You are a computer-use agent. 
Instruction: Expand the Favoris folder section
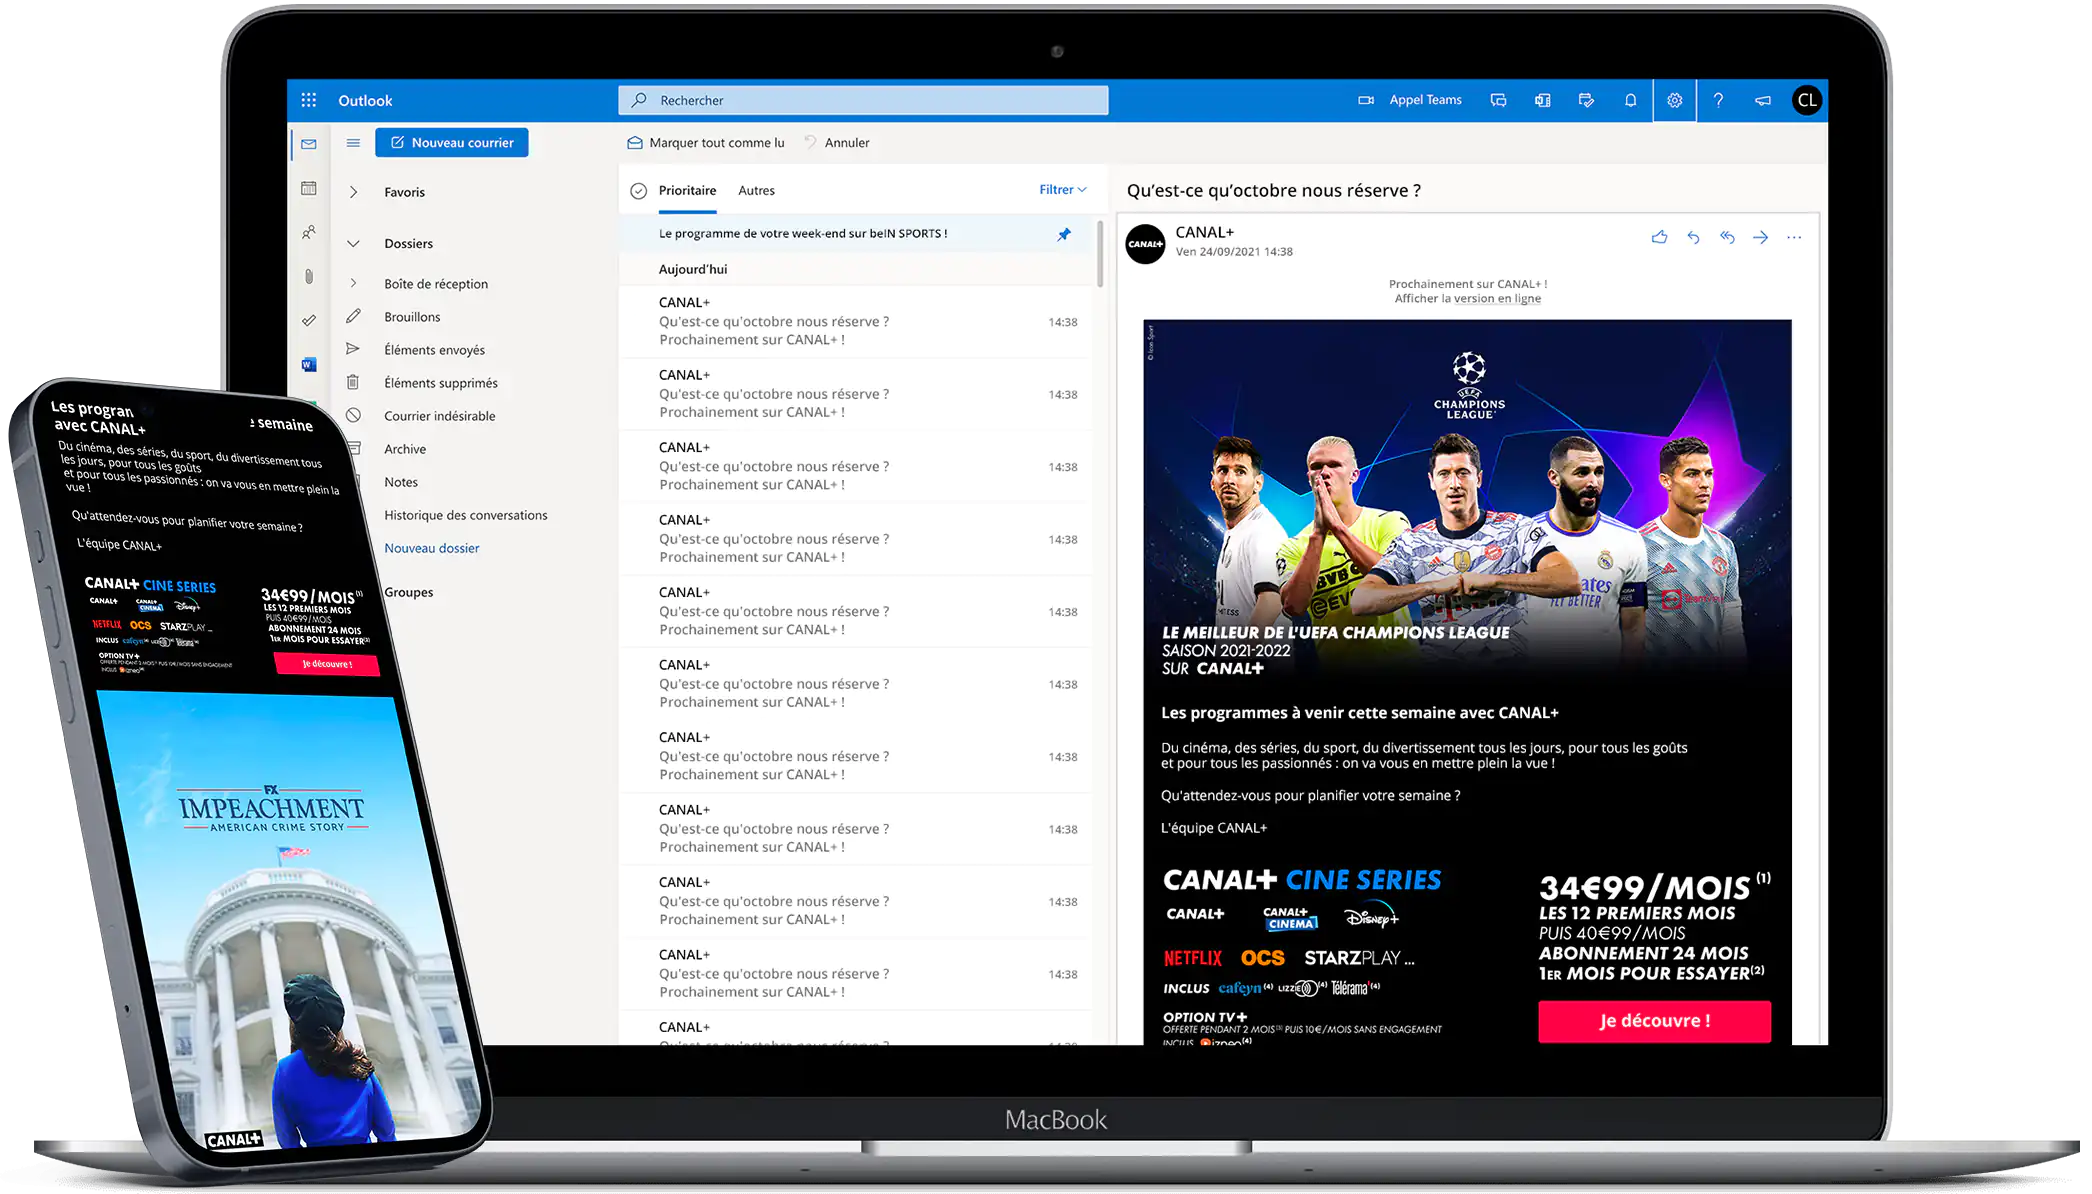pyautogui.click(x=353, y=191)
